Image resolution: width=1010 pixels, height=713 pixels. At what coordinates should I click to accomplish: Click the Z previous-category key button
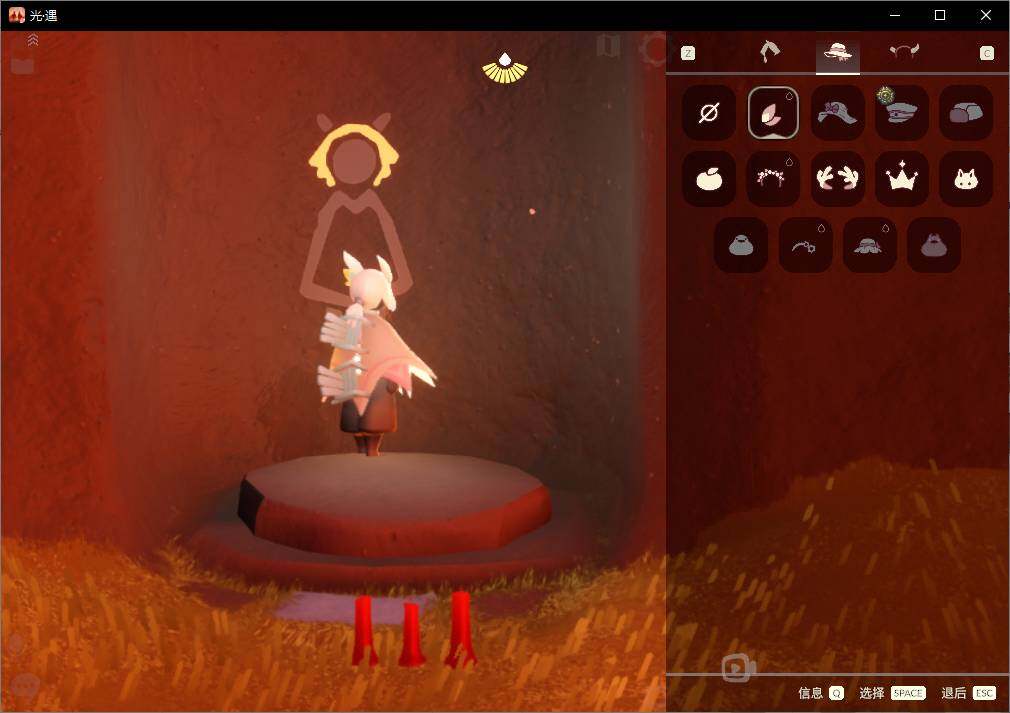point(688,53)
